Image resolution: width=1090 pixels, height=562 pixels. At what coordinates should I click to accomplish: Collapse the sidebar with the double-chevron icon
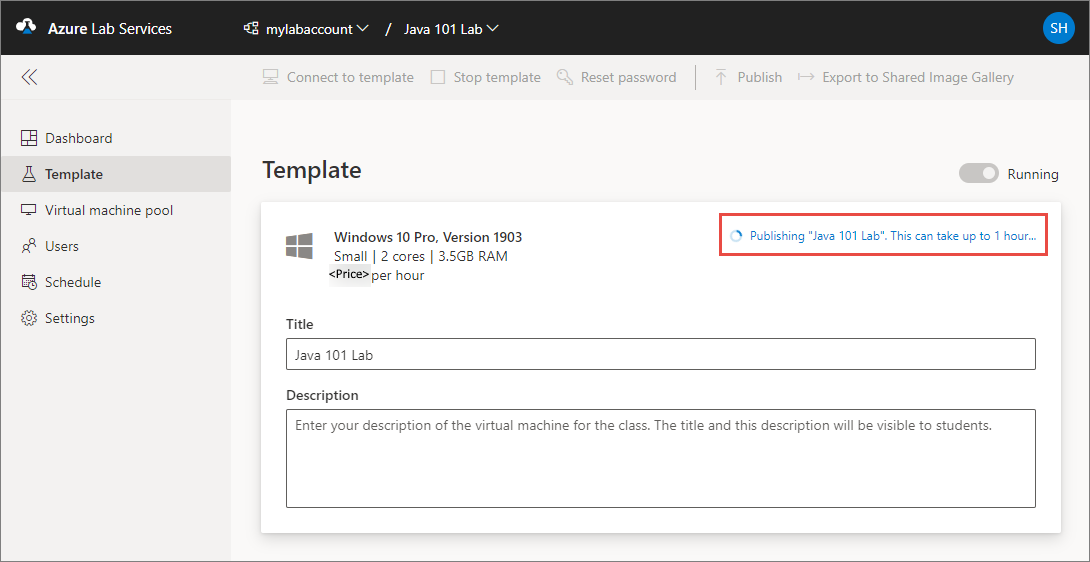tap(29, 77)
